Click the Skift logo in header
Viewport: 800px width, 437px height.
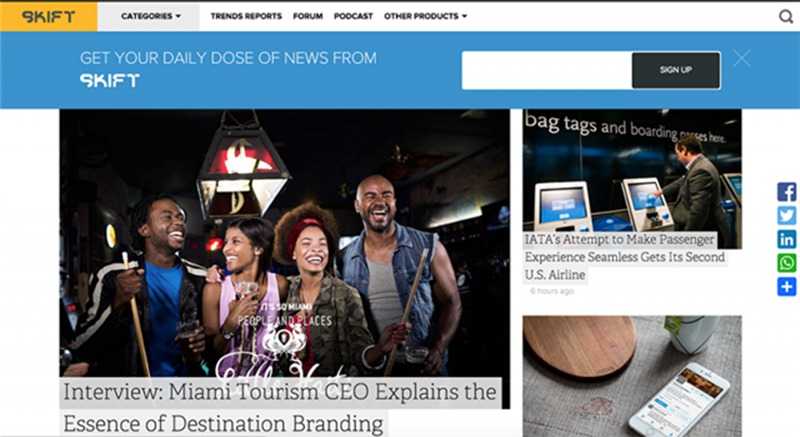(48, 16)
